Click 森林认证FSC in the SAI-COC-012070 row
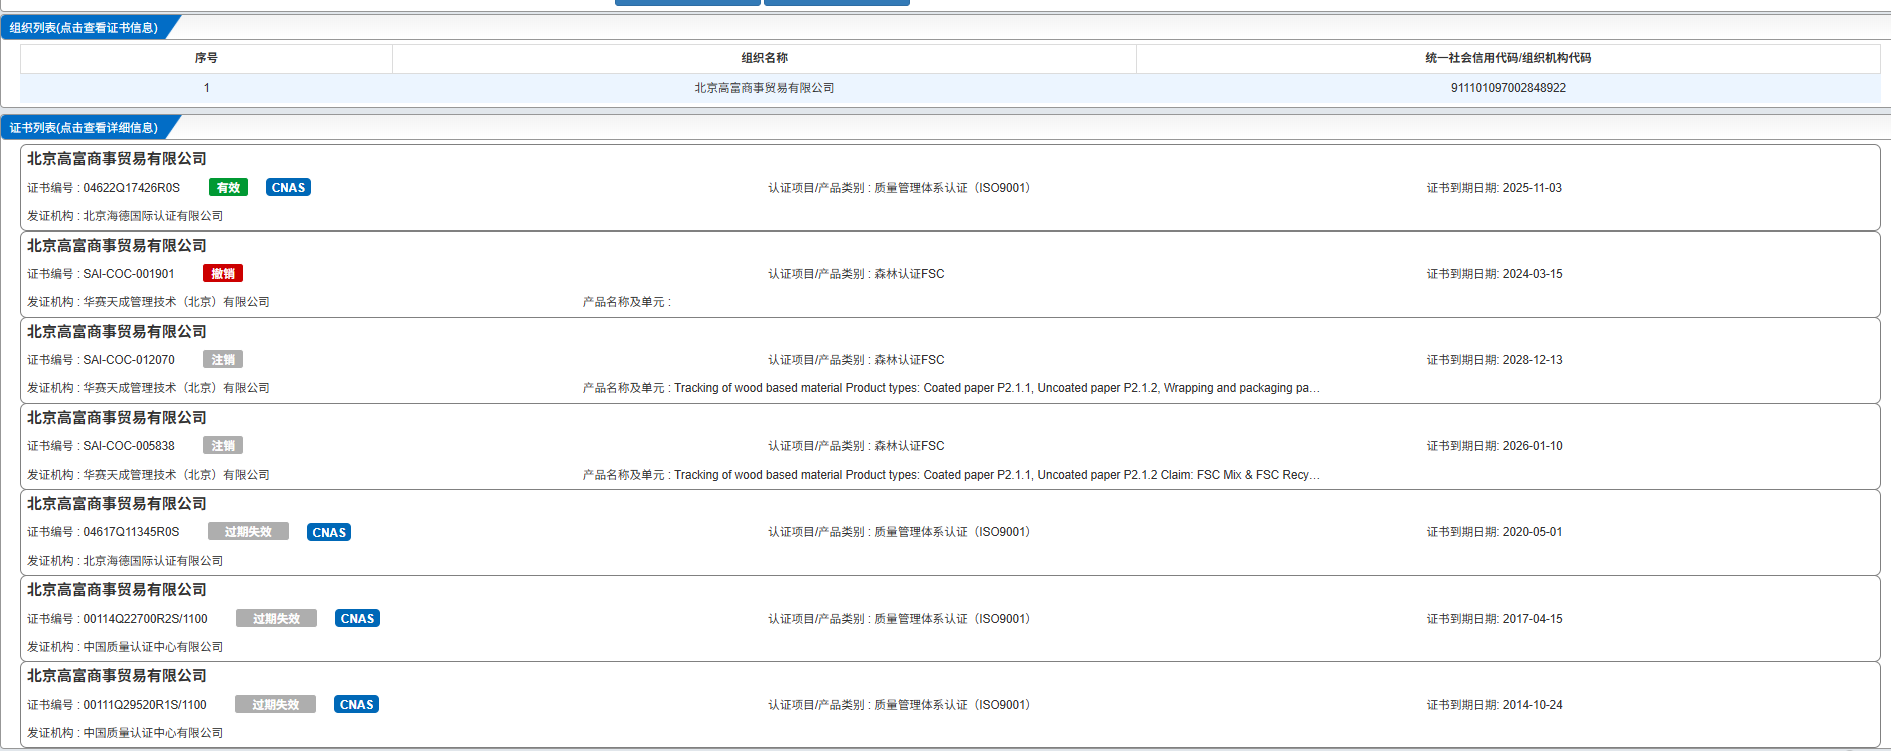This screenshot has height=751, width=1891. (909, 360)
